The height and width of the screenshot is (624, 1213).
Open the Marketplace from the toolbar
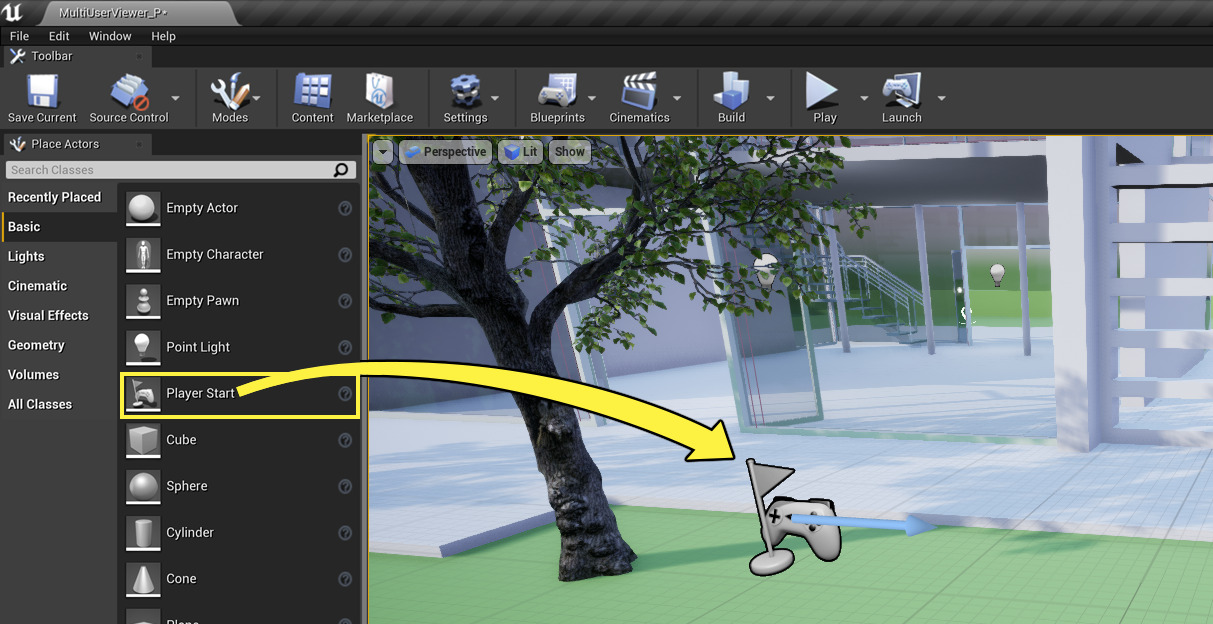pyautogui.click(x=380, y=93)
